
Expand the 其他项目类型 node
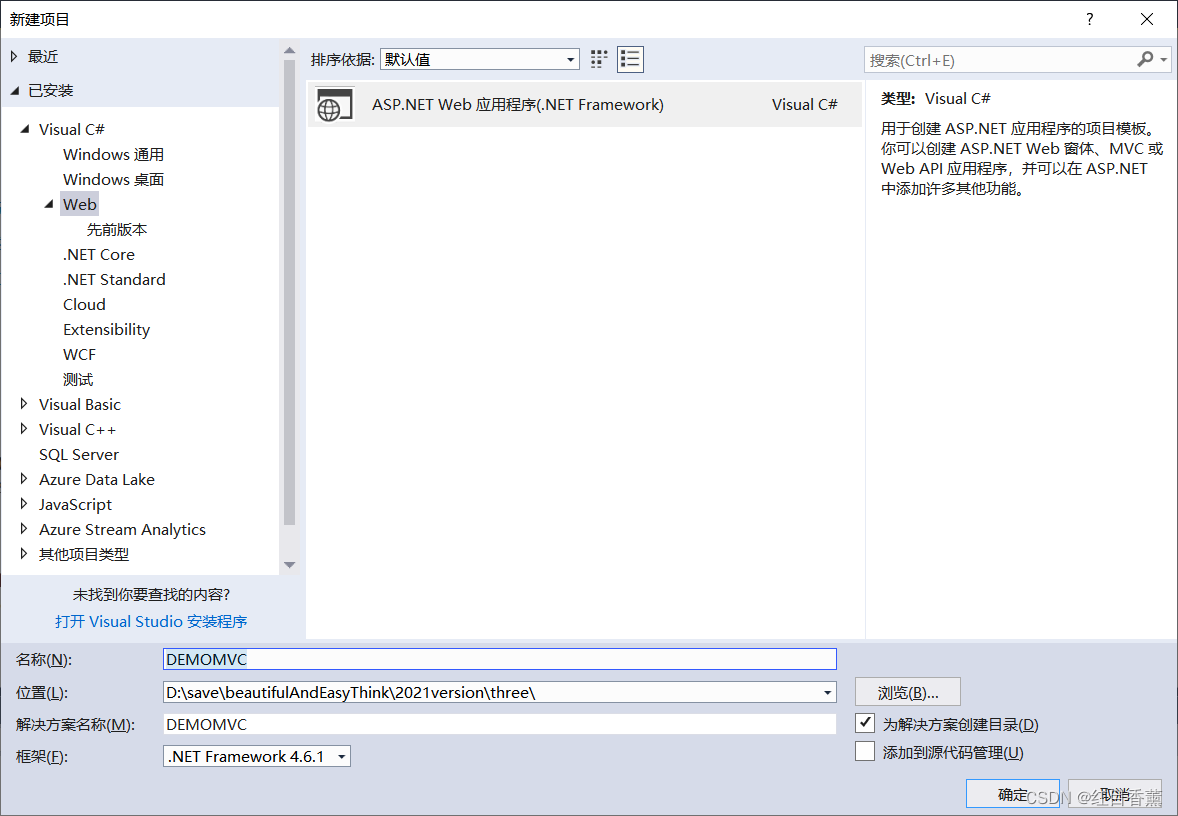(24, 555)
